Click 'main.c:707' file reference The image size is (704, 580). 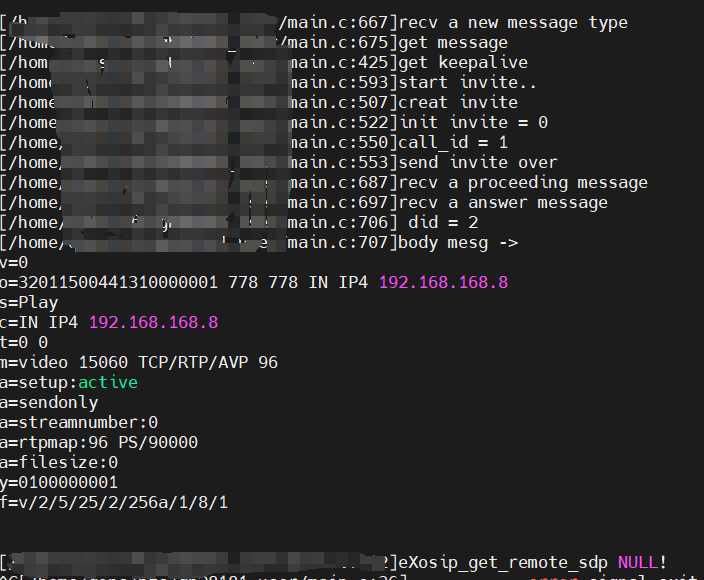coord(338,243)
